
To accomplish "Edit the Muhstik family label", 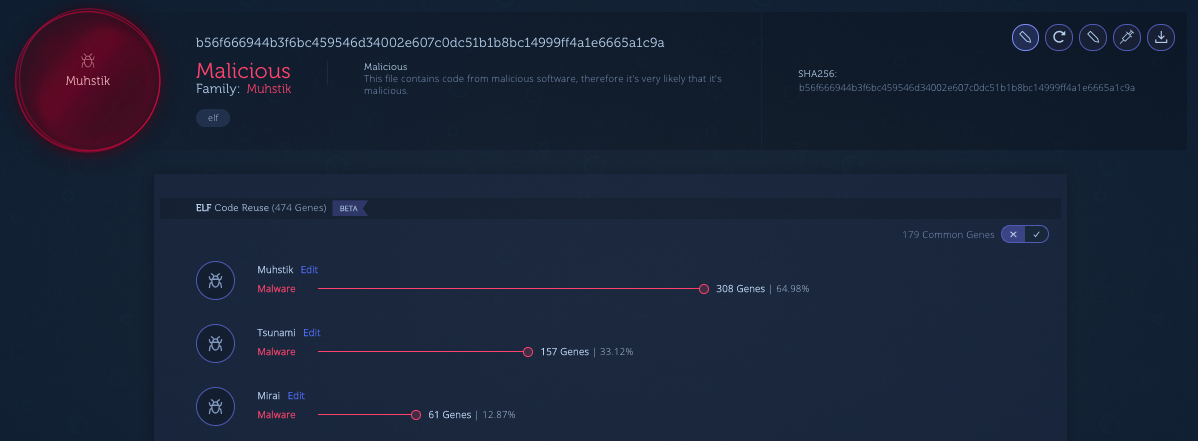I will (x=309, y=270).
